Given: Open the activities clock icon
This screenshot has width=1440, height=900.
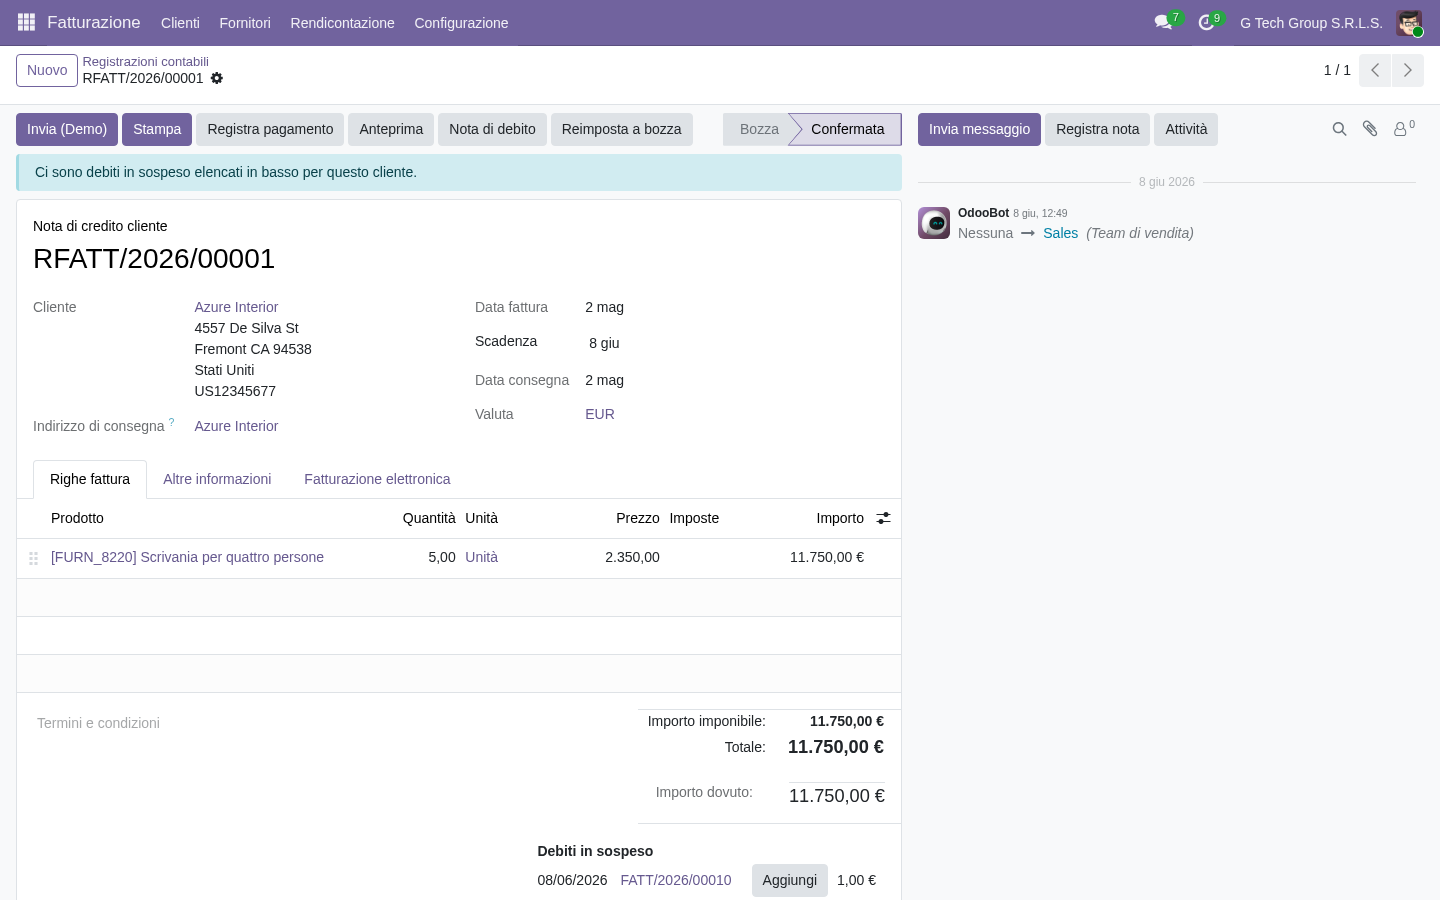Looking at the screenshot, I should tap(1206, 22).
